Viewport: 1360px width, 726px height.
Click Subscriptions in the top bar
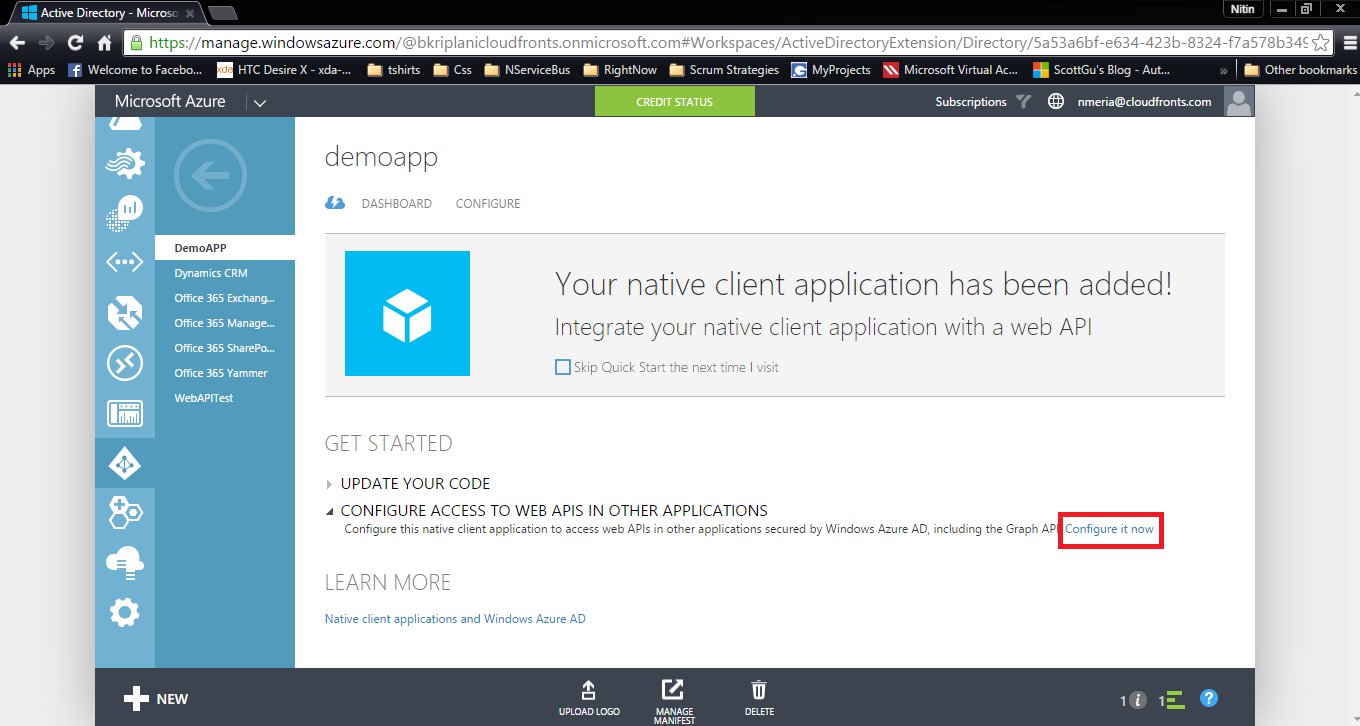(x=971, y=102)
